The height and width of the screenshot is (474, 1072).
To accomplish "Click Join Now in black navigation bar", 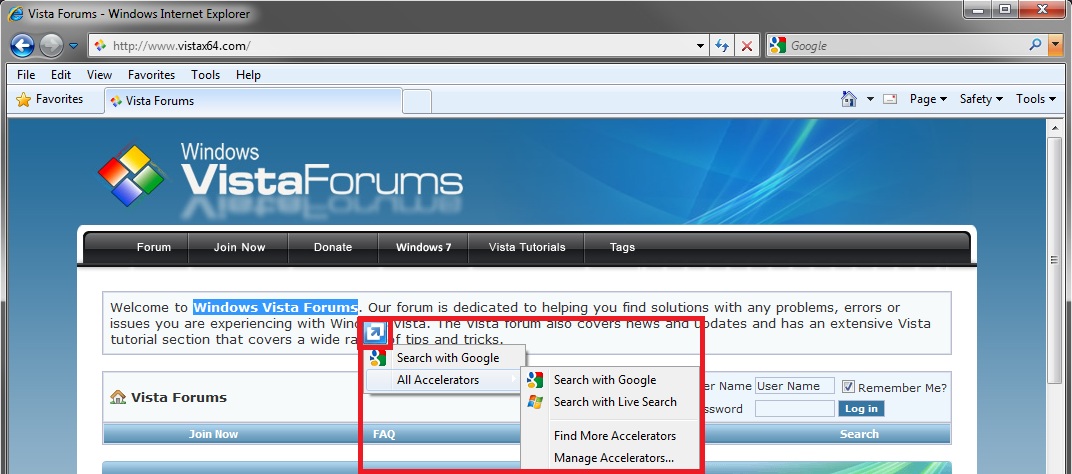I will coord(239,248).
